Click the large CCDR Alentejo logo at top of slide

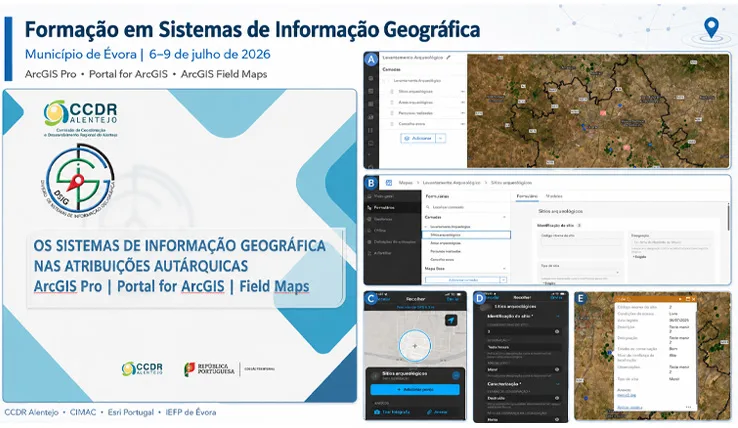80,118
